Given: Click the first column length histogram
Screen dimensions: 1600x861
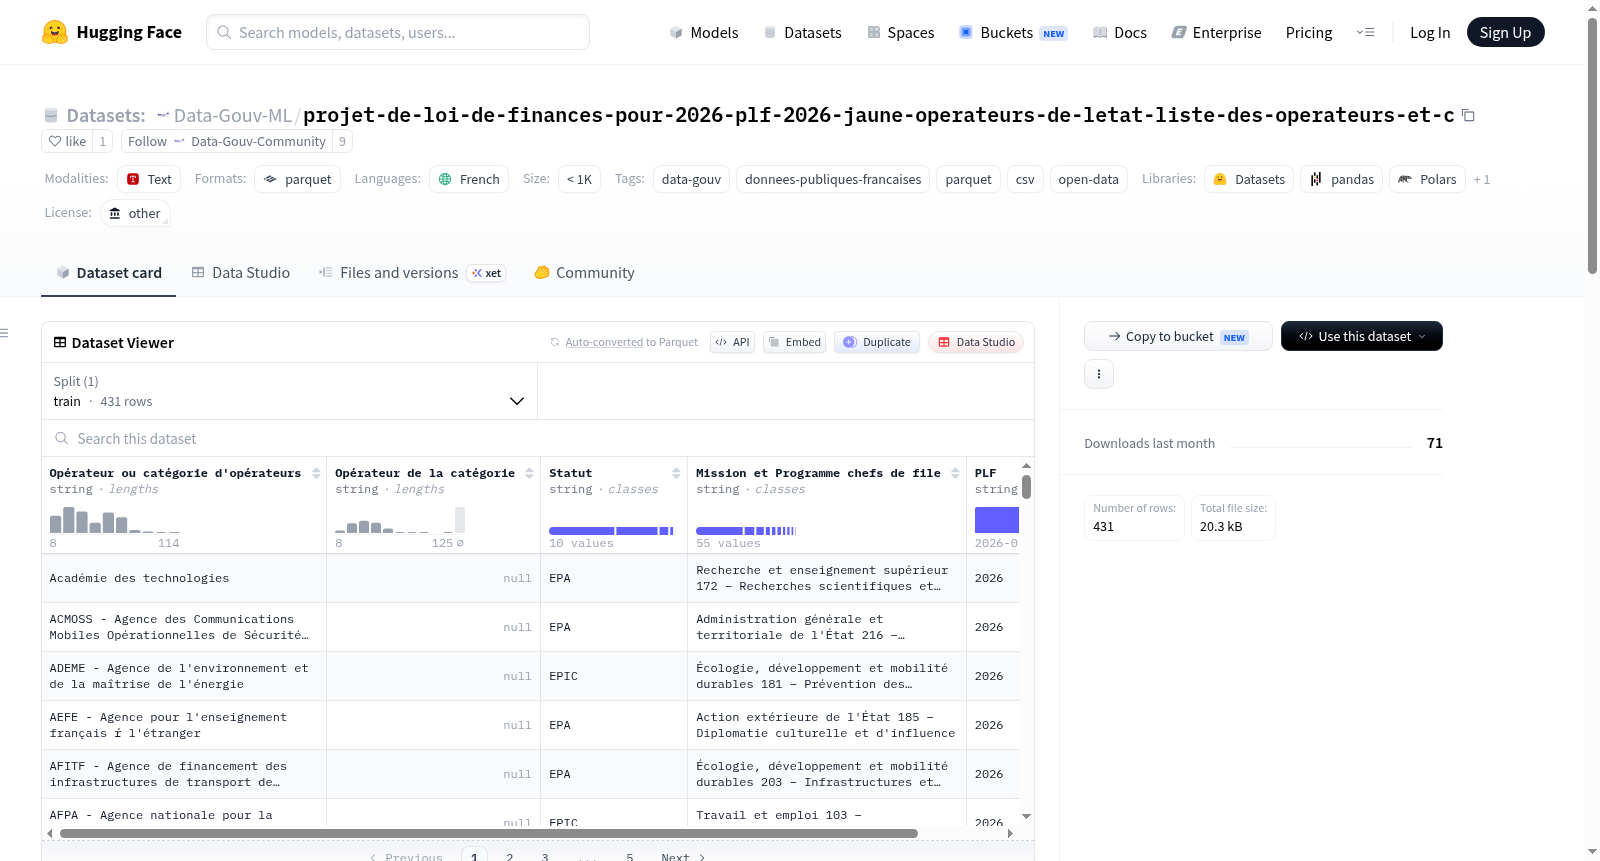Looking at the screenshot, I should [x=115, y=520].
